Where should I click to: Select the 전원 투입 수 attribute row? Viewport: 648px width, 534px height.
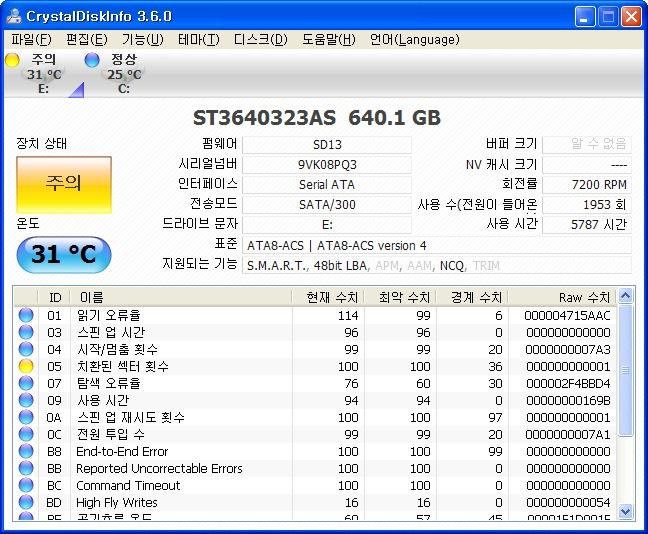tap(315, 434)
